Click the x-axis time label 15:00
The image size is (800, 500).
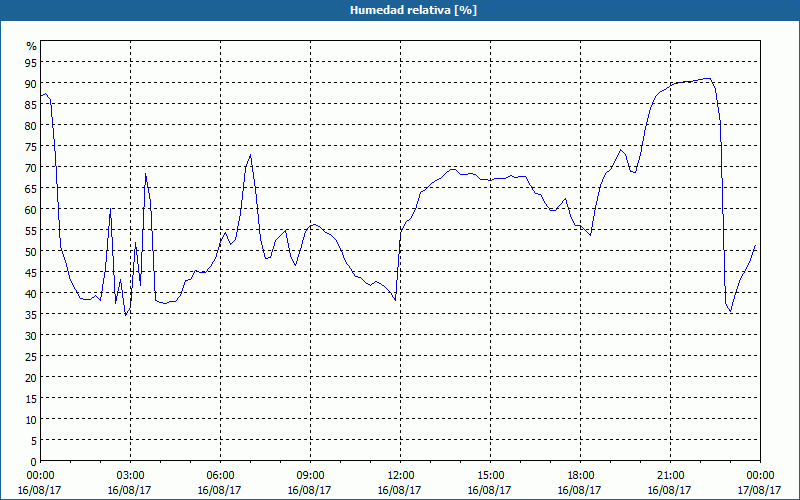[x=490, y=476]
